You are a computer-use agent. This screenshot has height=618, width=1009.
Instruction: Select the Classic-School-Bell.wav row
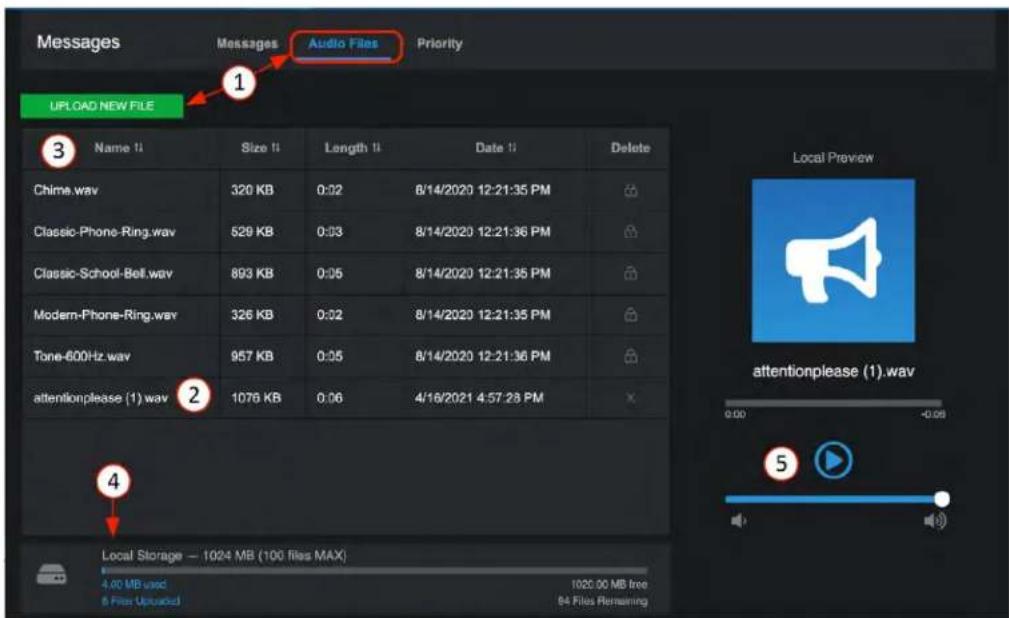pyautogui.click(x=346, y=274)
